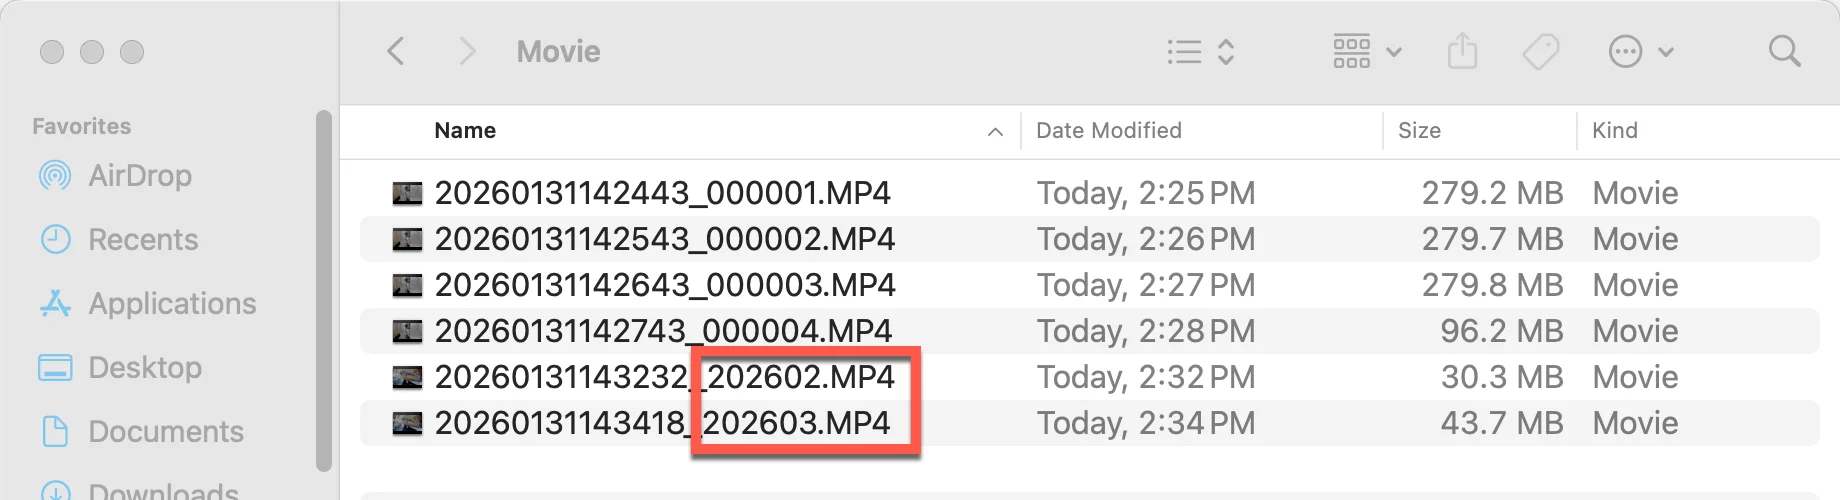
Task: Select AirDrop in the sidebar
Action: tap(115, 176)
